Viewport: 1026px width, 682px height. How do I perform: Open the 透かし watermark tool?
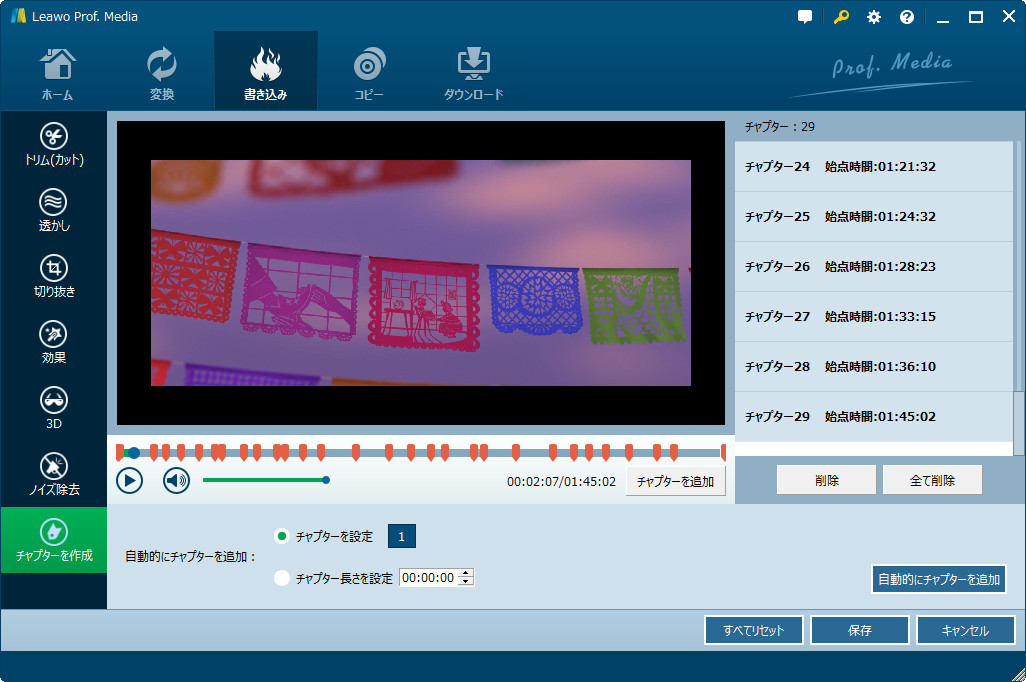click(54, 210)
